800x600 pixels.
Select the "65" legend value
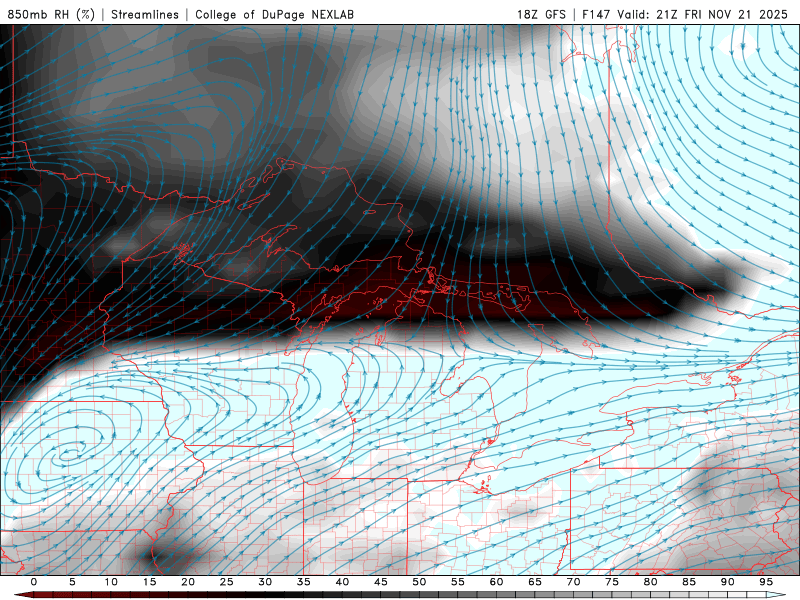click(535, 582)
